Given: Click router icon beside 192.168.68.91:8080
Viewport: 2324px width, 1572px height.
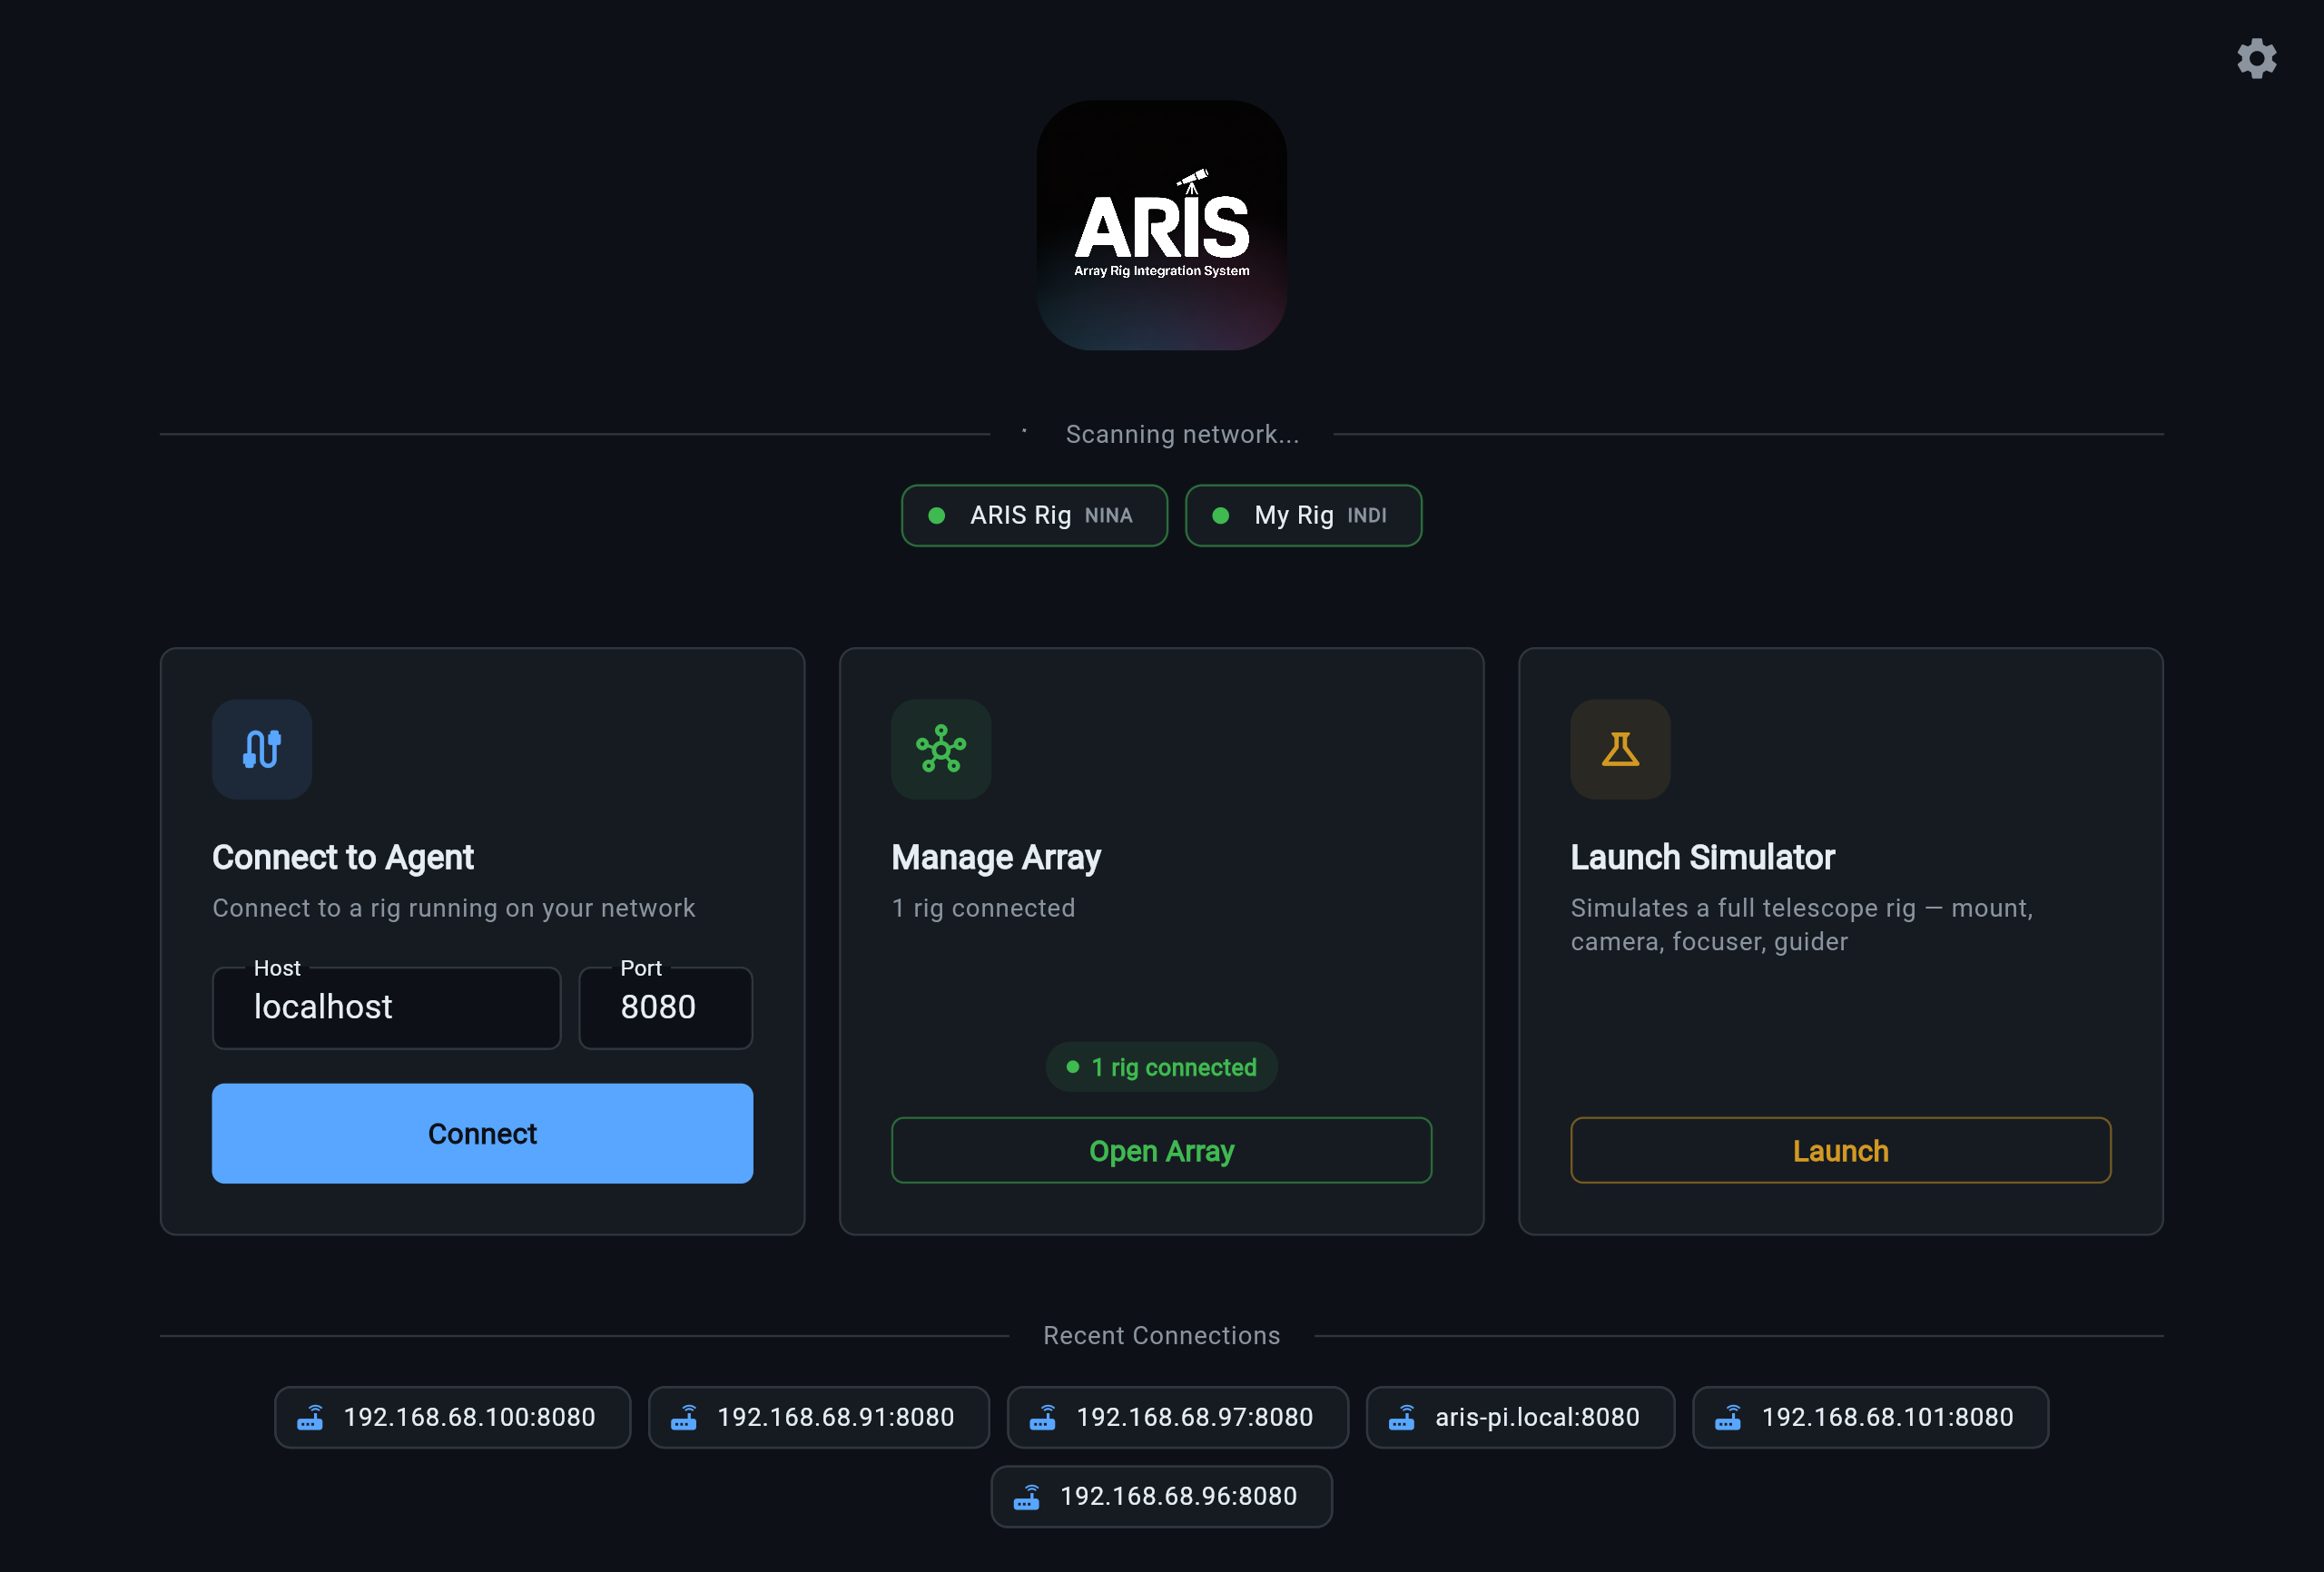Looking at the screenshot, I should (684, 1417).
